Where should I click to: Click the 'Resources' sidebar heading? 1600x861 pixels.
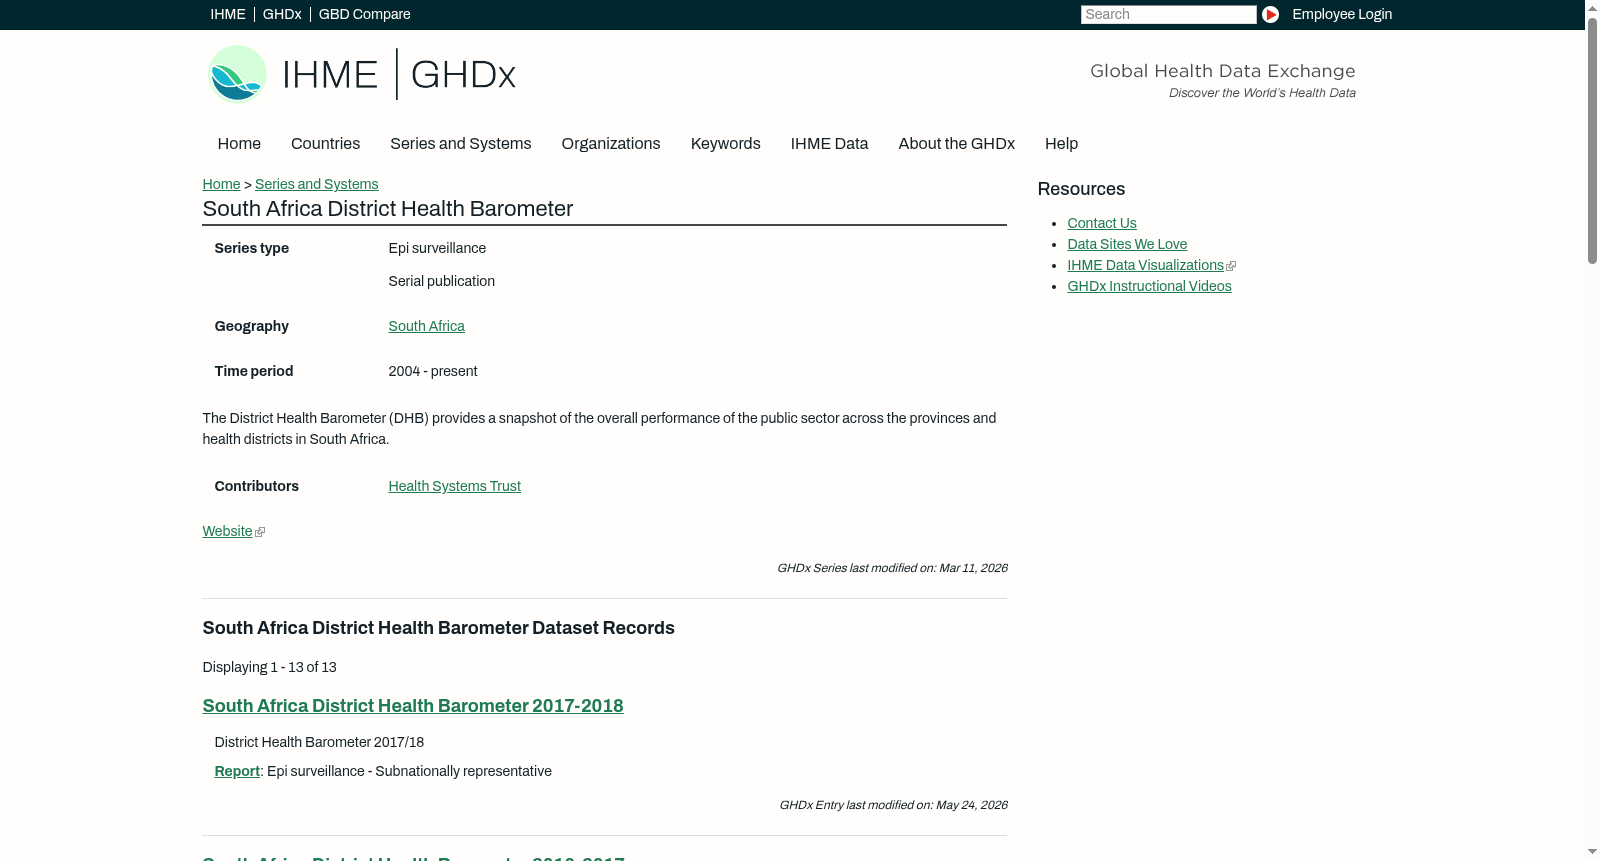[x=1081, y=189]
